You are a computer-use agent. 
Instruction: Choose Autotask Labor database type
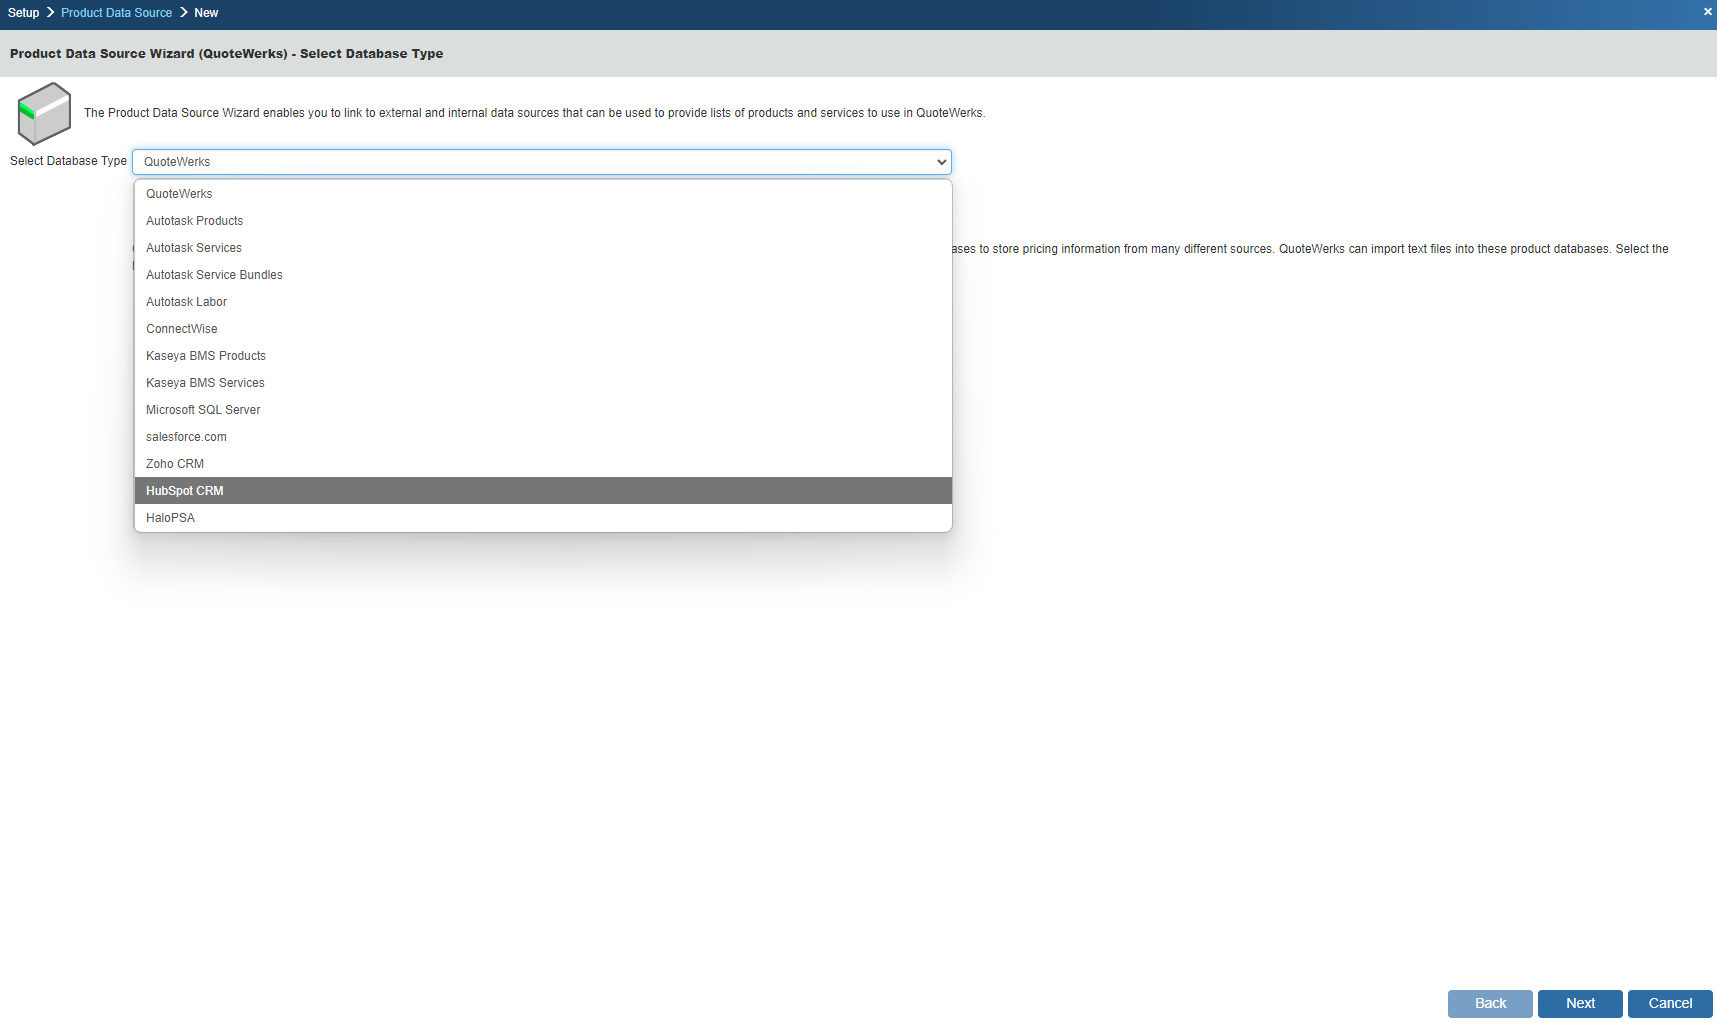pyautogui.click(x=186, y=302)
